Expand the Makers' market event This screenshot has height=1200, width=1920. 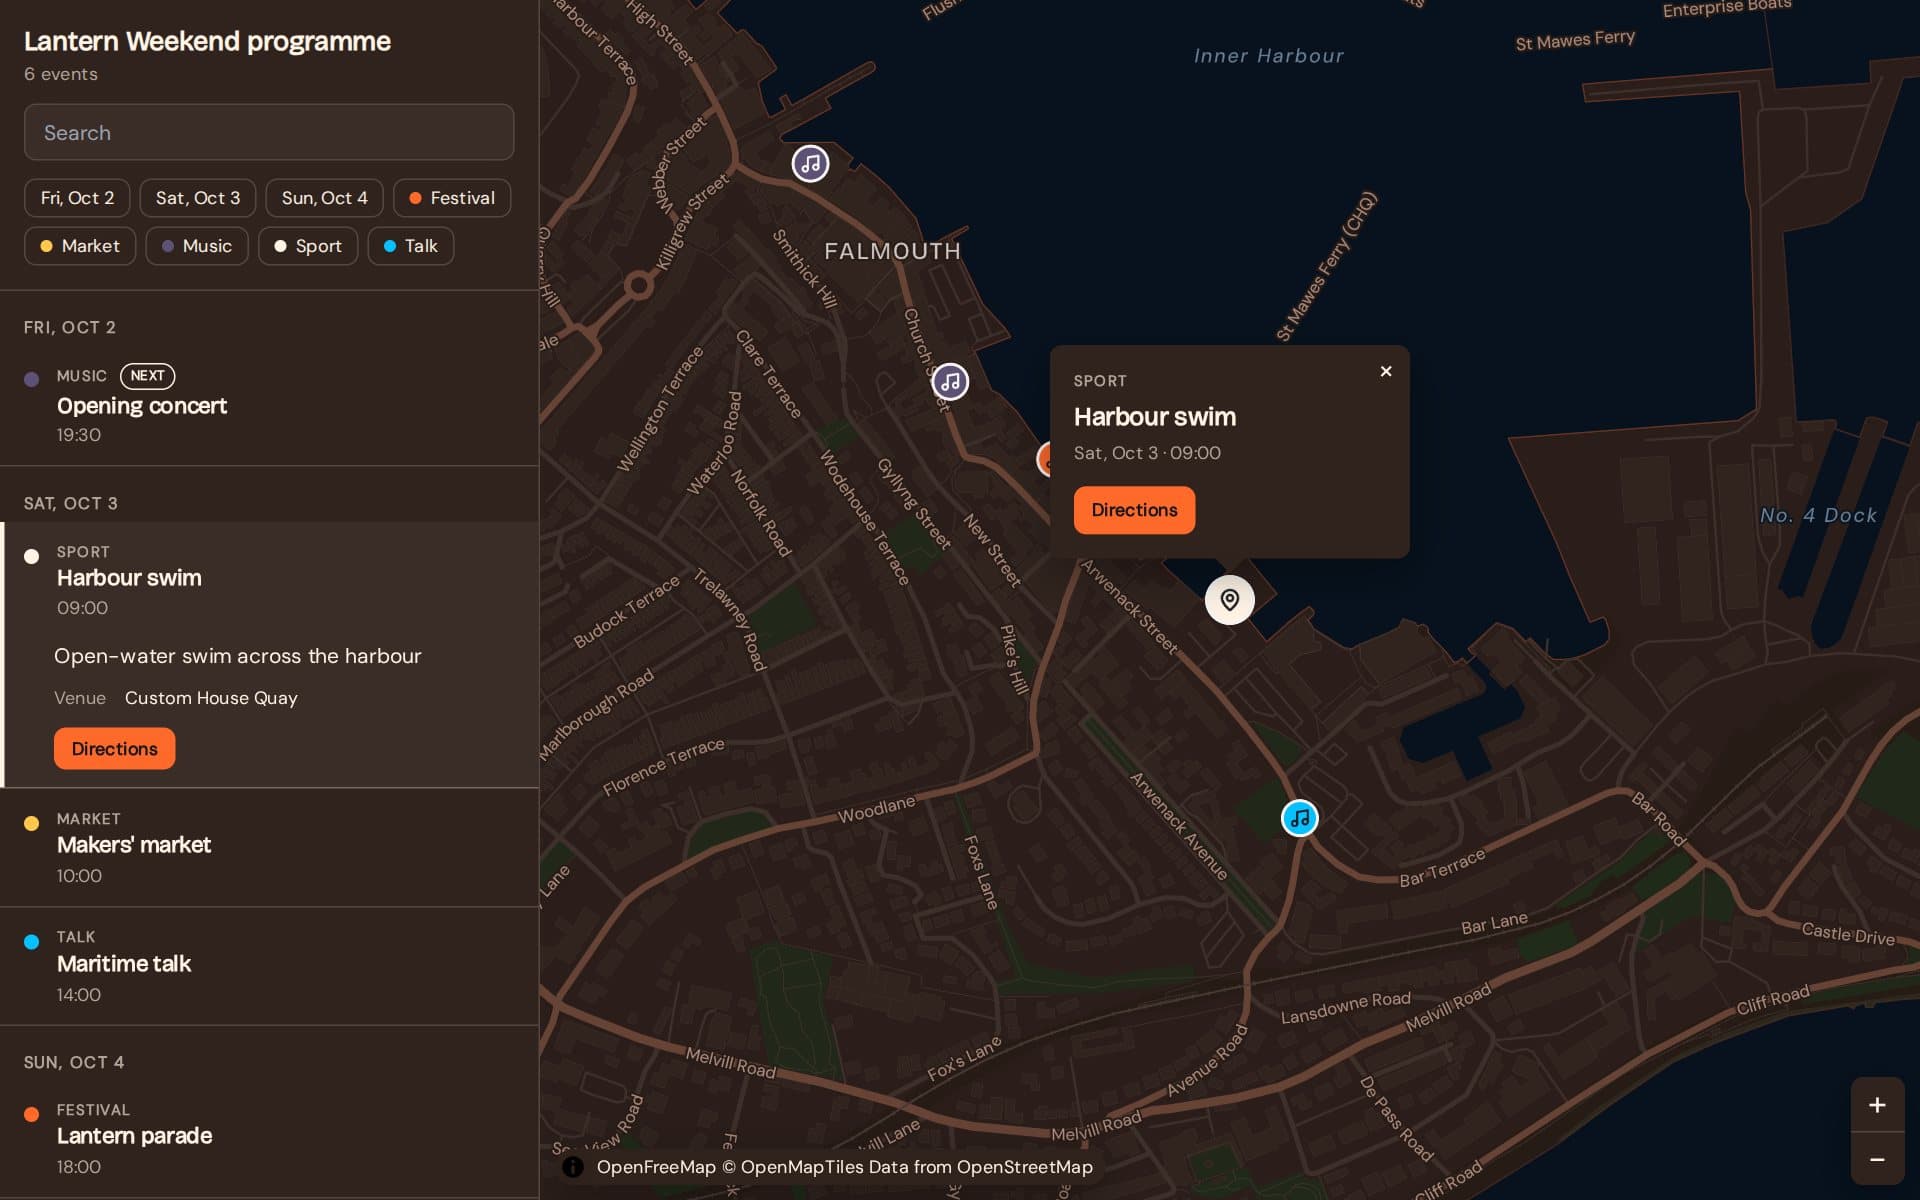pyautogui.click(x=270, y=847)
